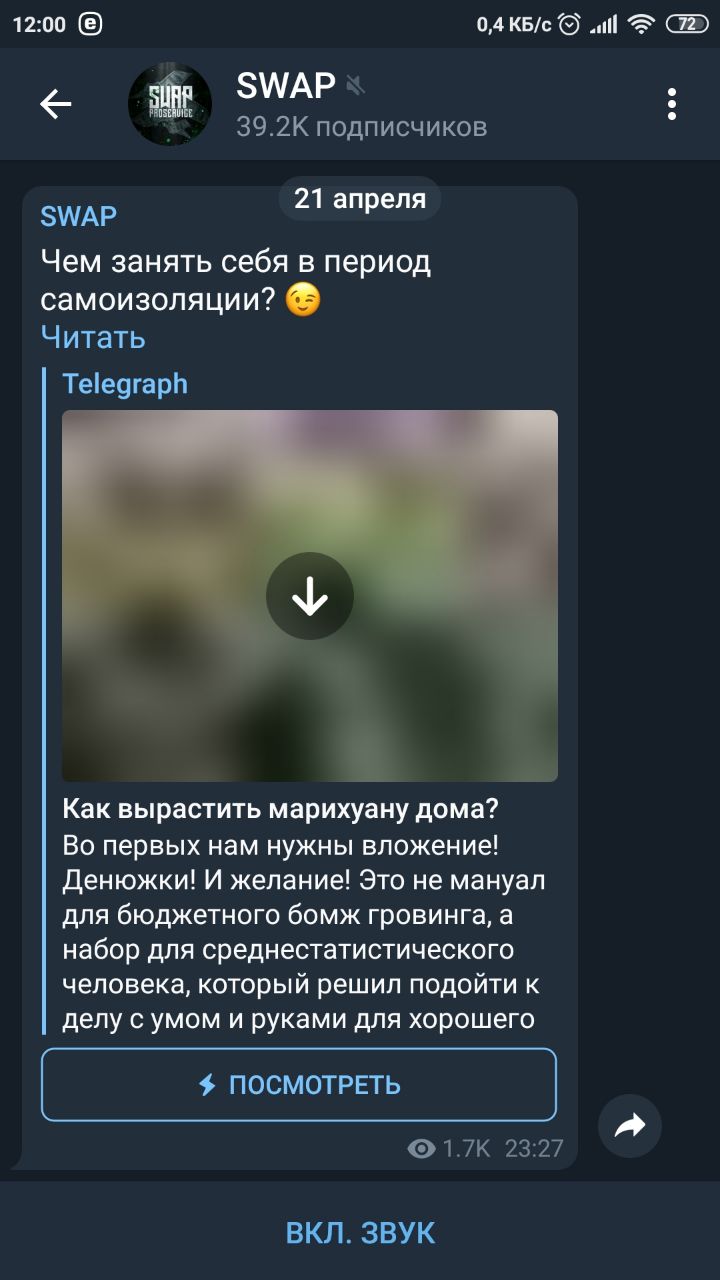This screenshot has width=720, height=1280.
Task: Tap the back arrow icon
Action: click(56, 104)
